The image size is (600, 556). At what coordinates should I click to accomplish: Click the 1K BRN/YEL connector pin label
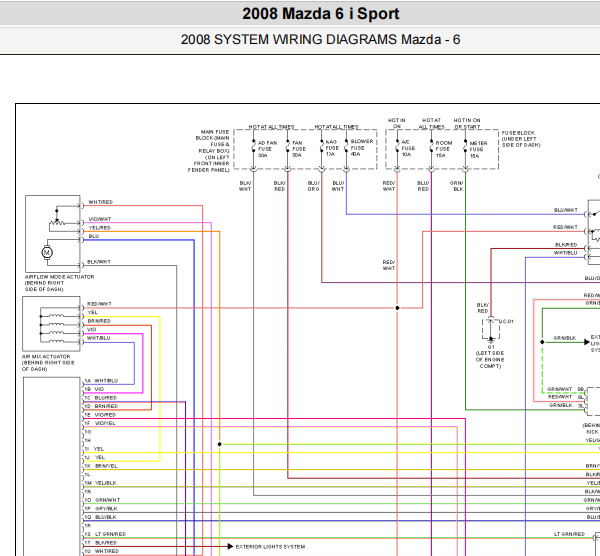tap(101, 466)
